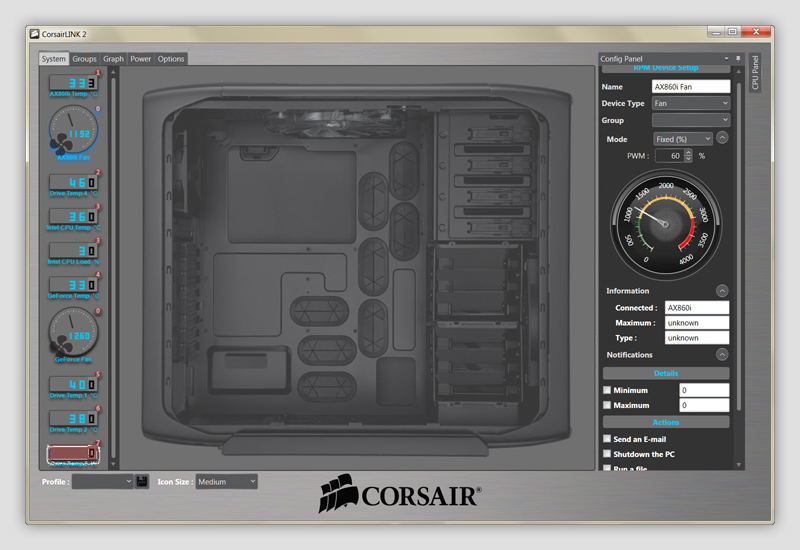Select the Drive Temp 4 readout
This screenshot has width=800, height=550.
tap(73, 182)
